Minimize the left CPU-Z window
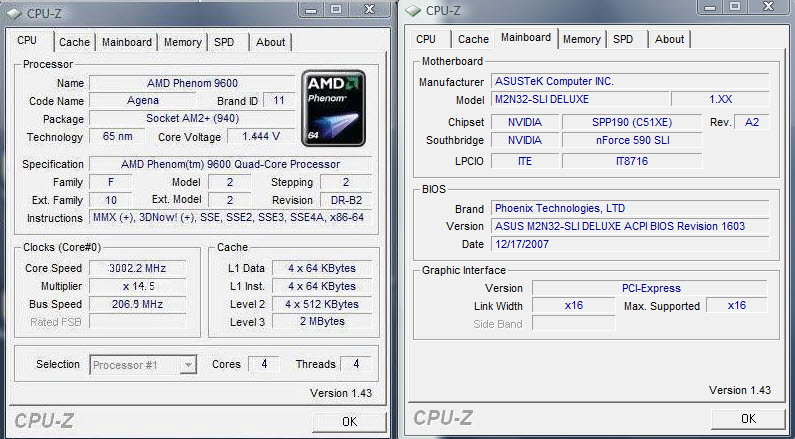Screen dimensions: 795x439 tap(311, 10)
